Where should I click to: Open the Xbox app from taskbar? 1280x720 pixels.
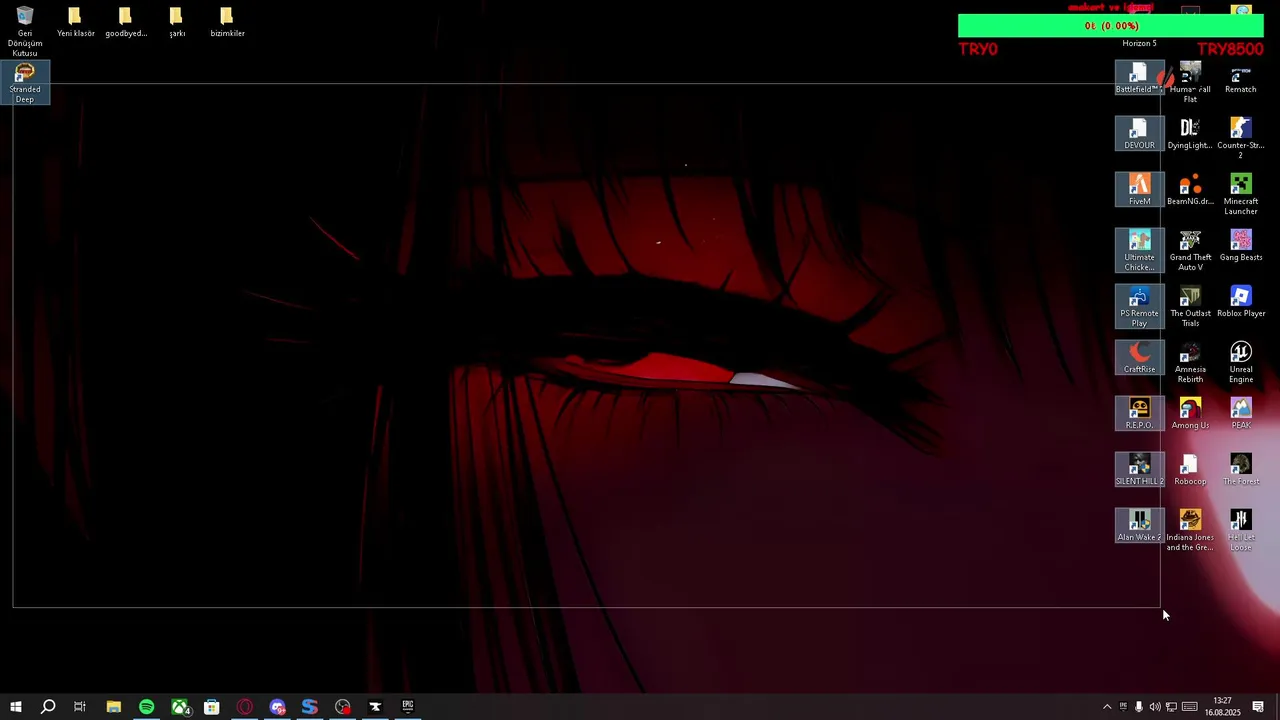180,707
